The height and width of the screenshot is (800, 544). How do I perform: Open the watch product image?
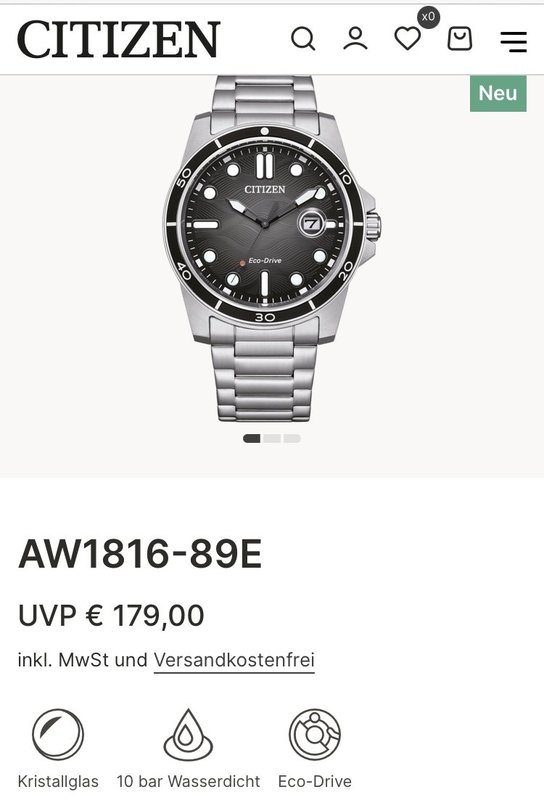[271, 248]
